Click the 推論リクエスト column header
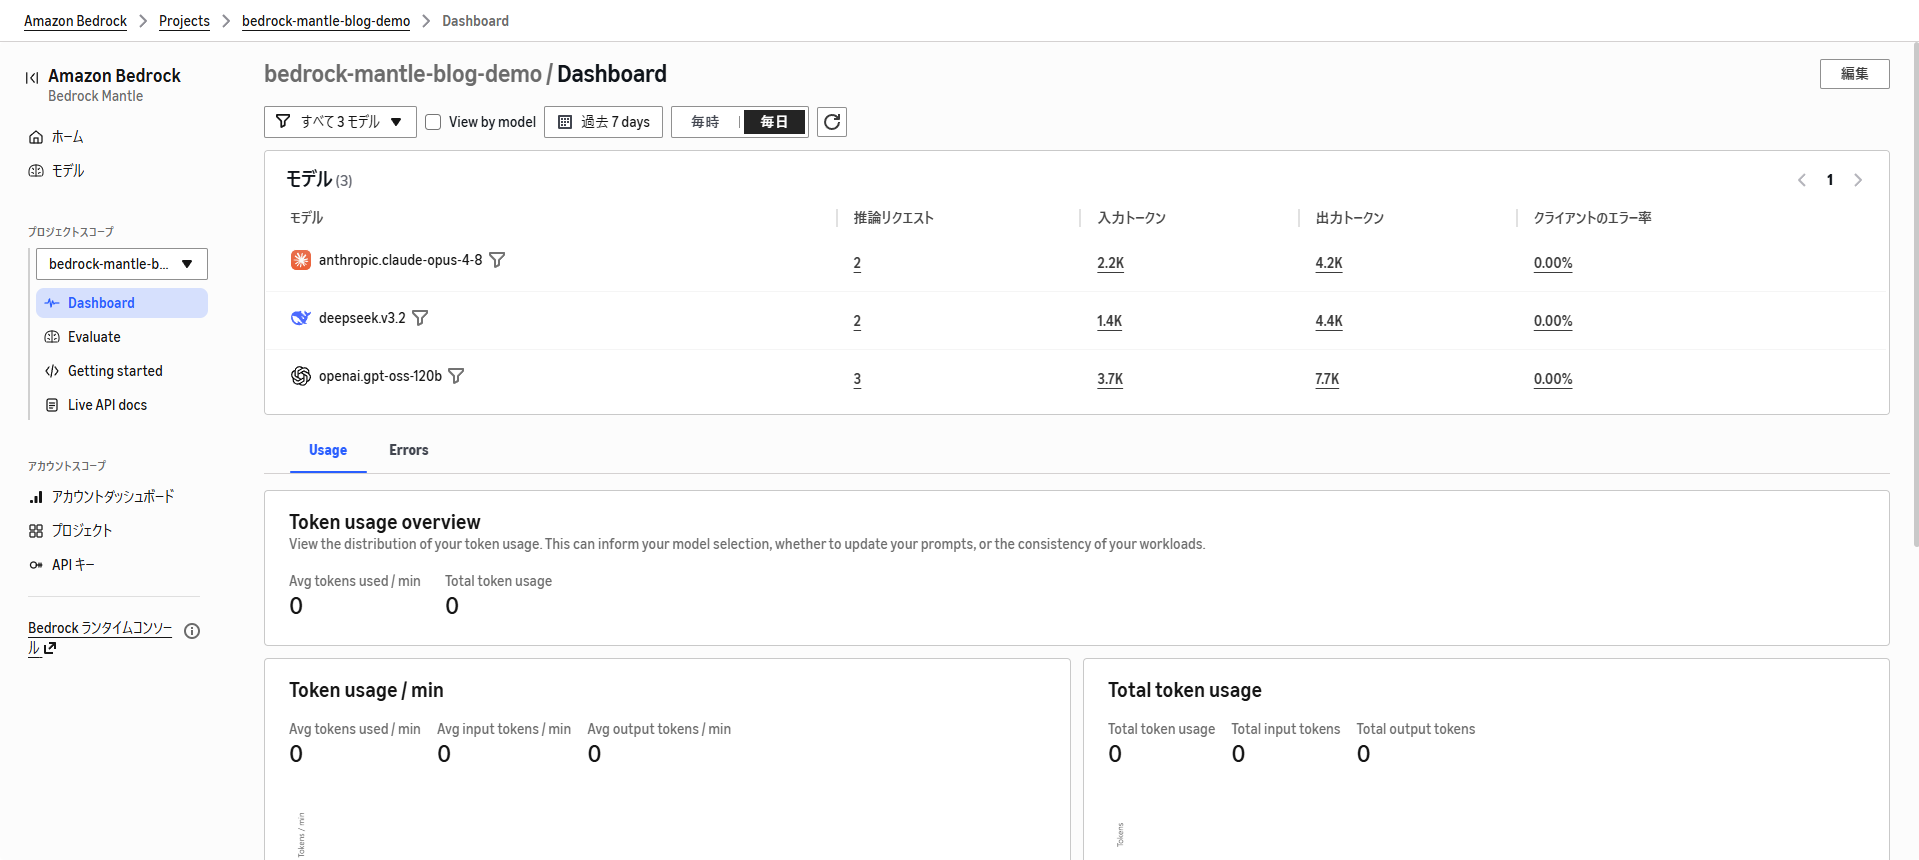The height and width of the screenshot is (860, 1919). click(893, 218)
